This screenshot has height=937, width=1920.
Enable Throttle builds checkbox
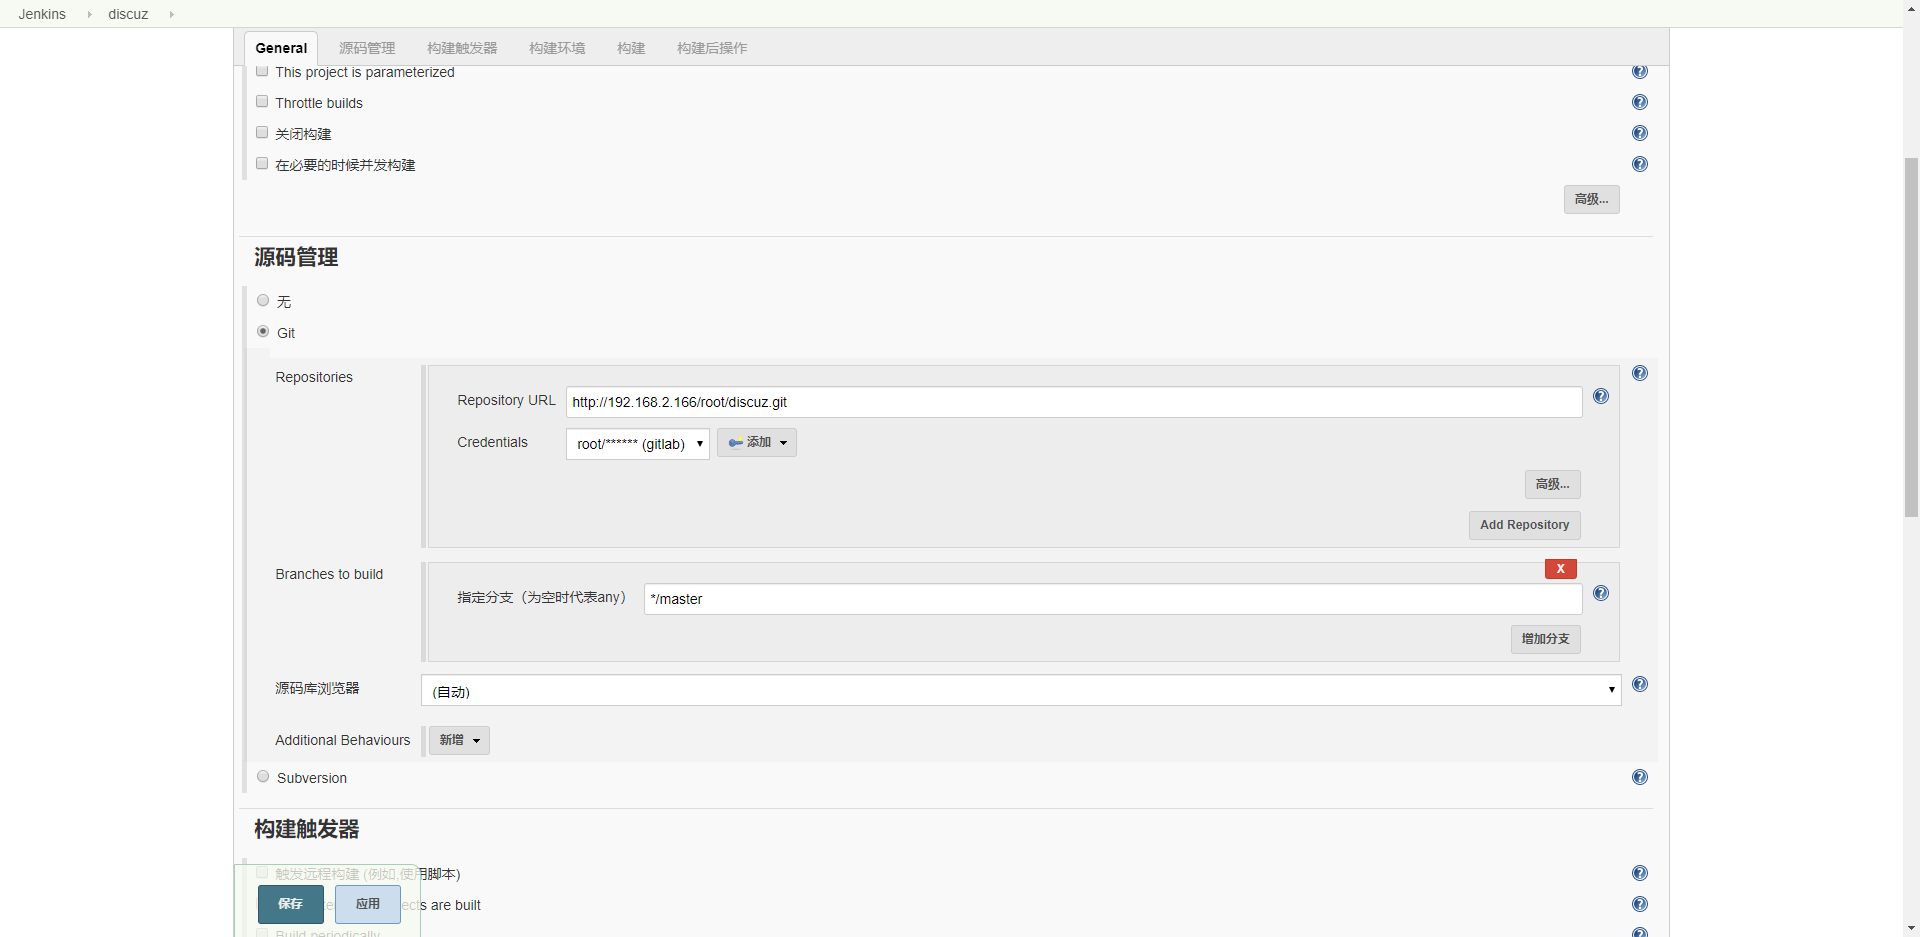[262, 101]
